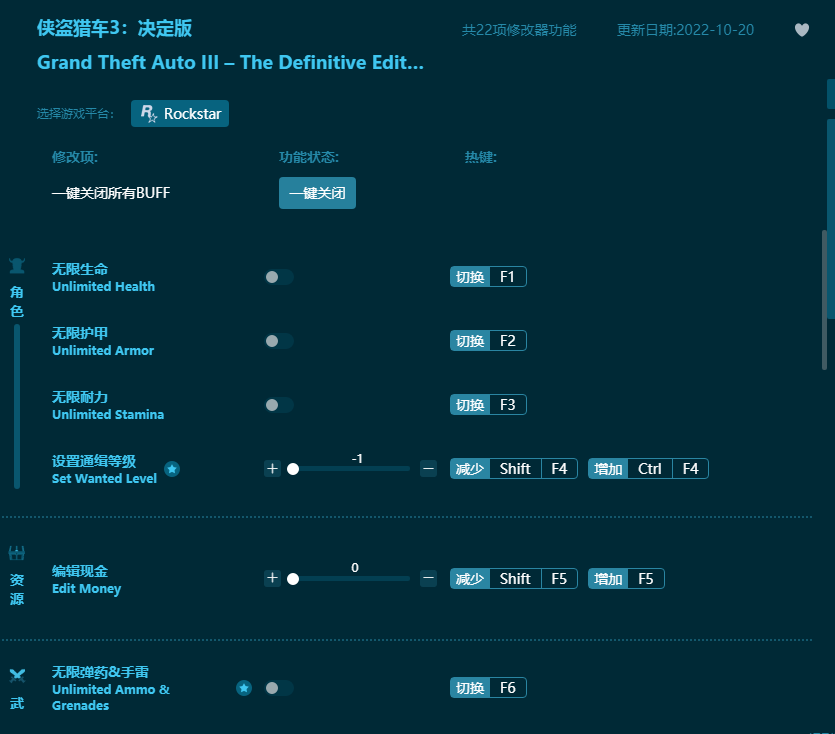Select the Rockstar platform button

coord(180,113)
